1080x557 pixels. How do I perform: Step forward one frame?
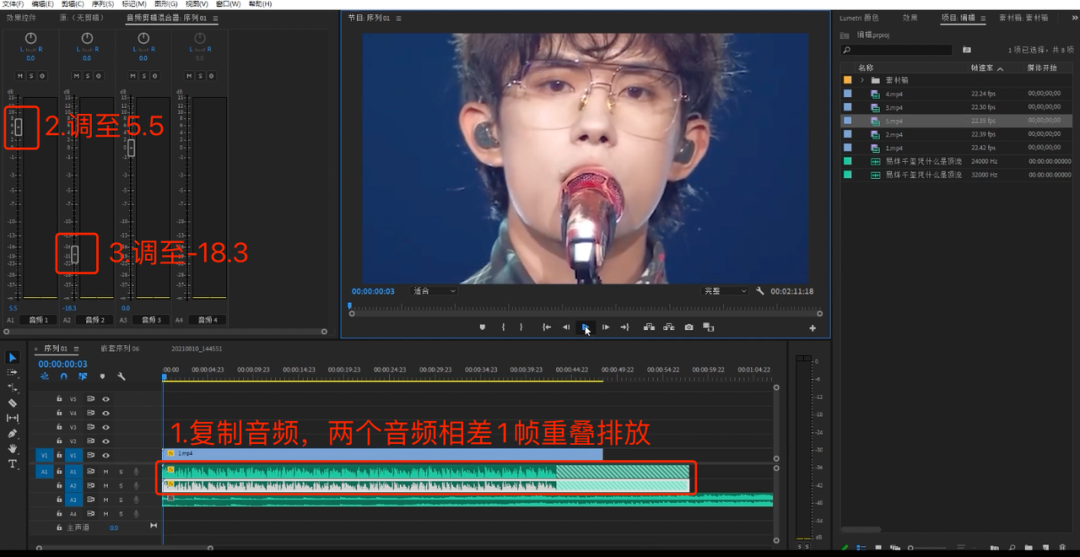point(605,327)
